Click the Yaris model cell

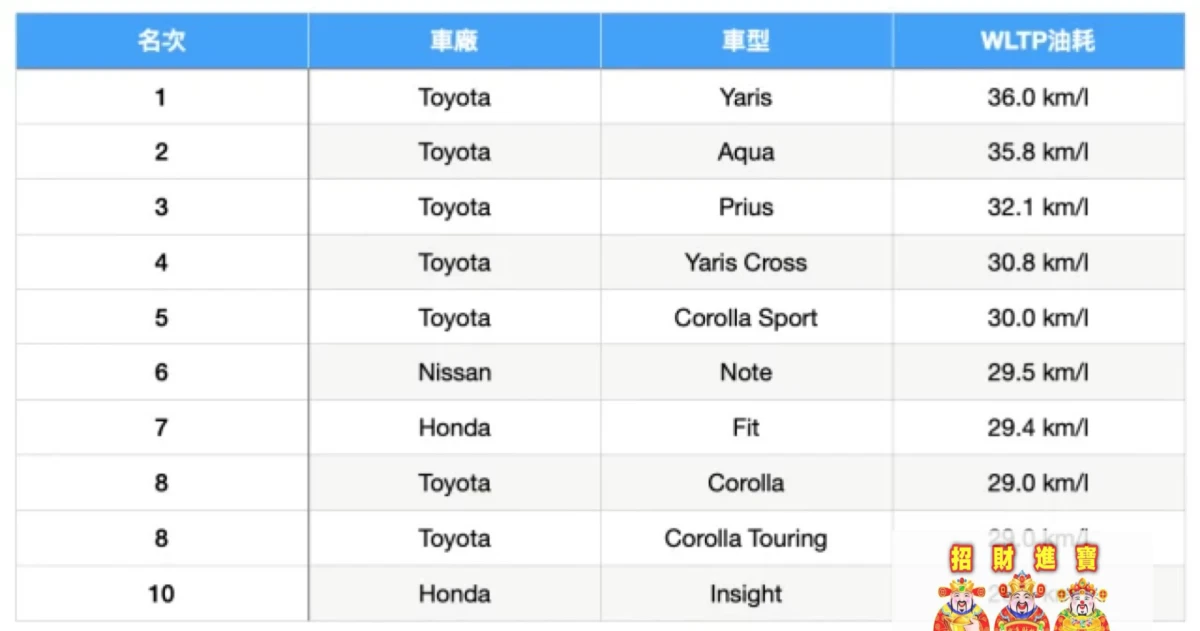[746, 97]
